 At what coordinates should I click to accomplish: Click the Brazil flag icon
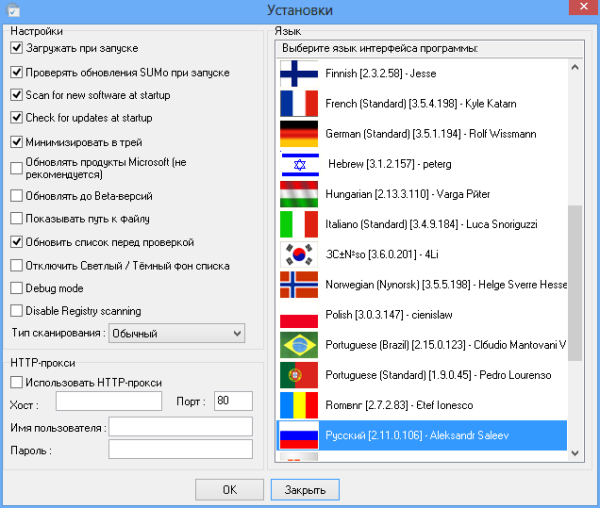click(x=299, y=345)
